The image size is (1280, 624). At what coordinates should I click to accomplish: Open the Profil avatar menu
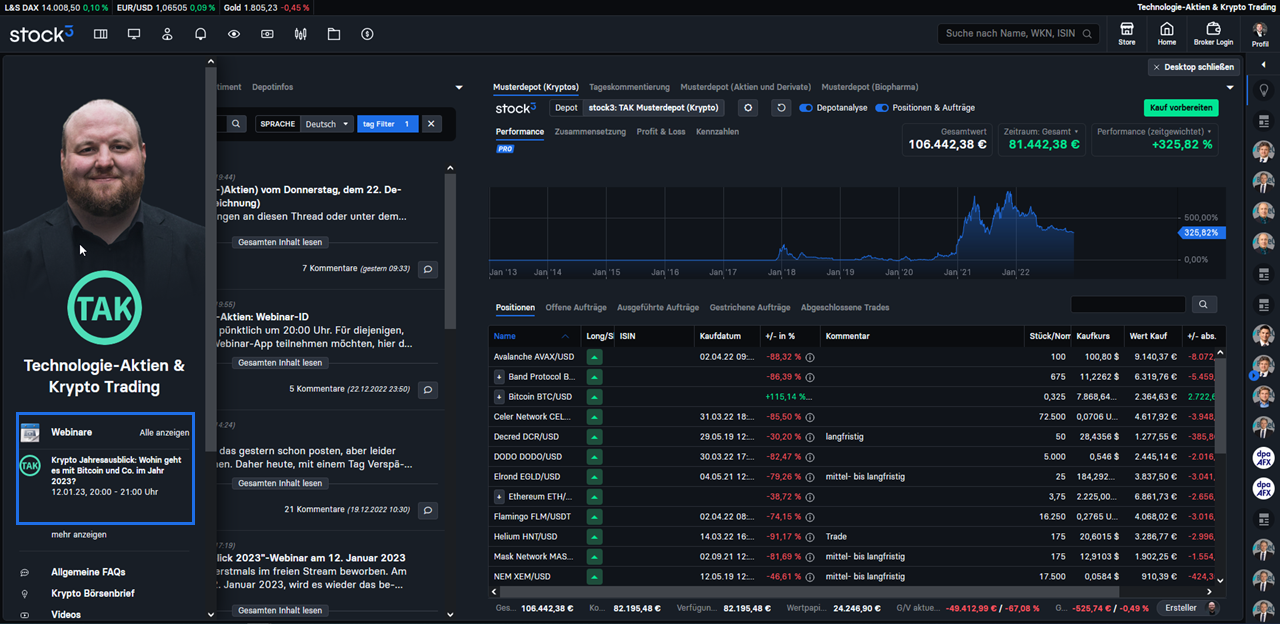(1260, 34)
